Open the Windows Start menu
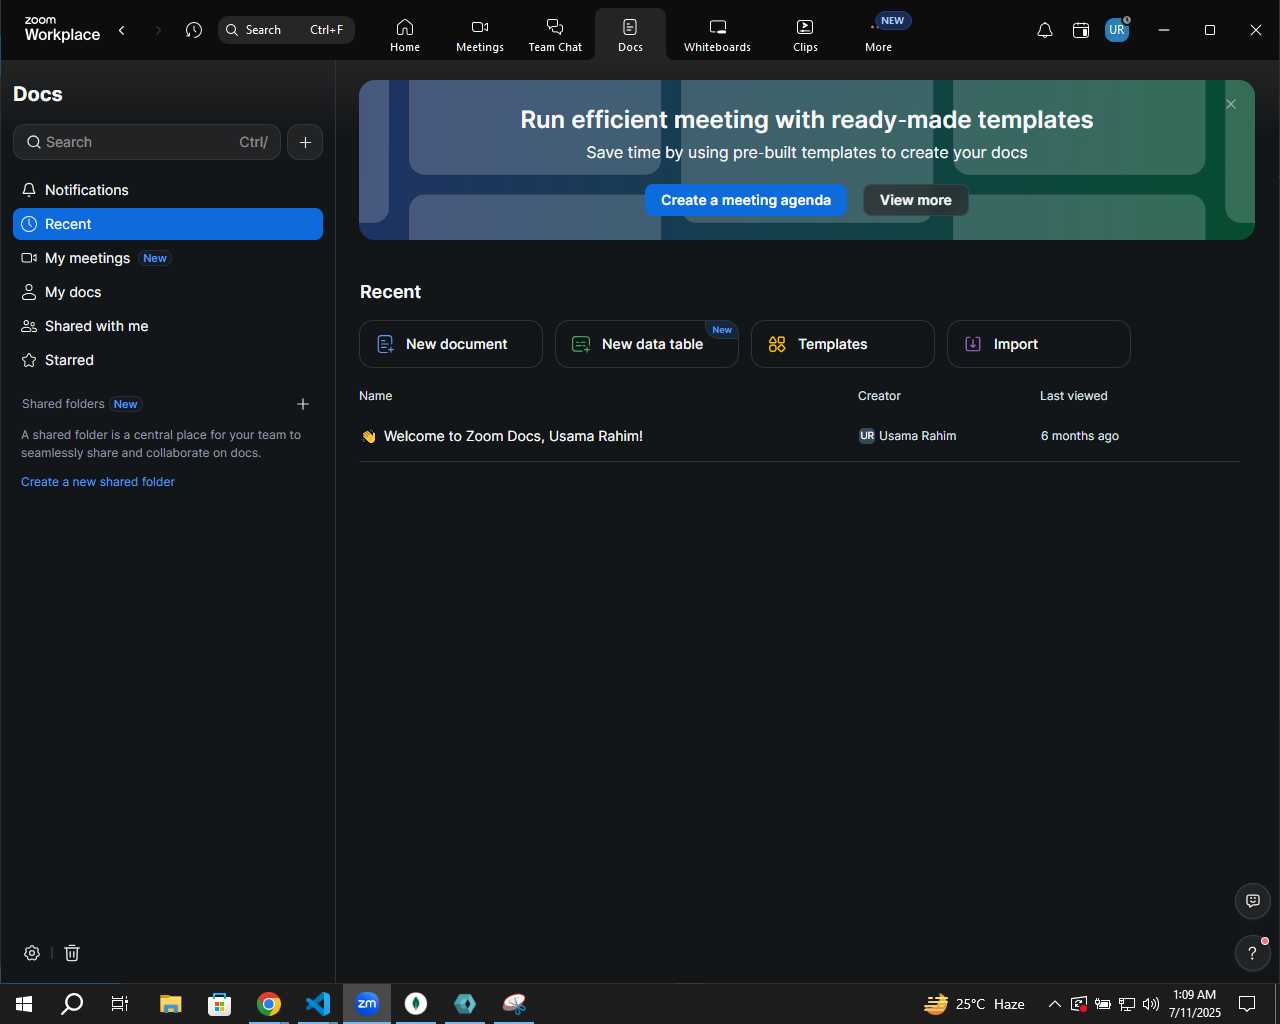Viewport: 1280px width, 1024px height. click(x=24, y=1004)
